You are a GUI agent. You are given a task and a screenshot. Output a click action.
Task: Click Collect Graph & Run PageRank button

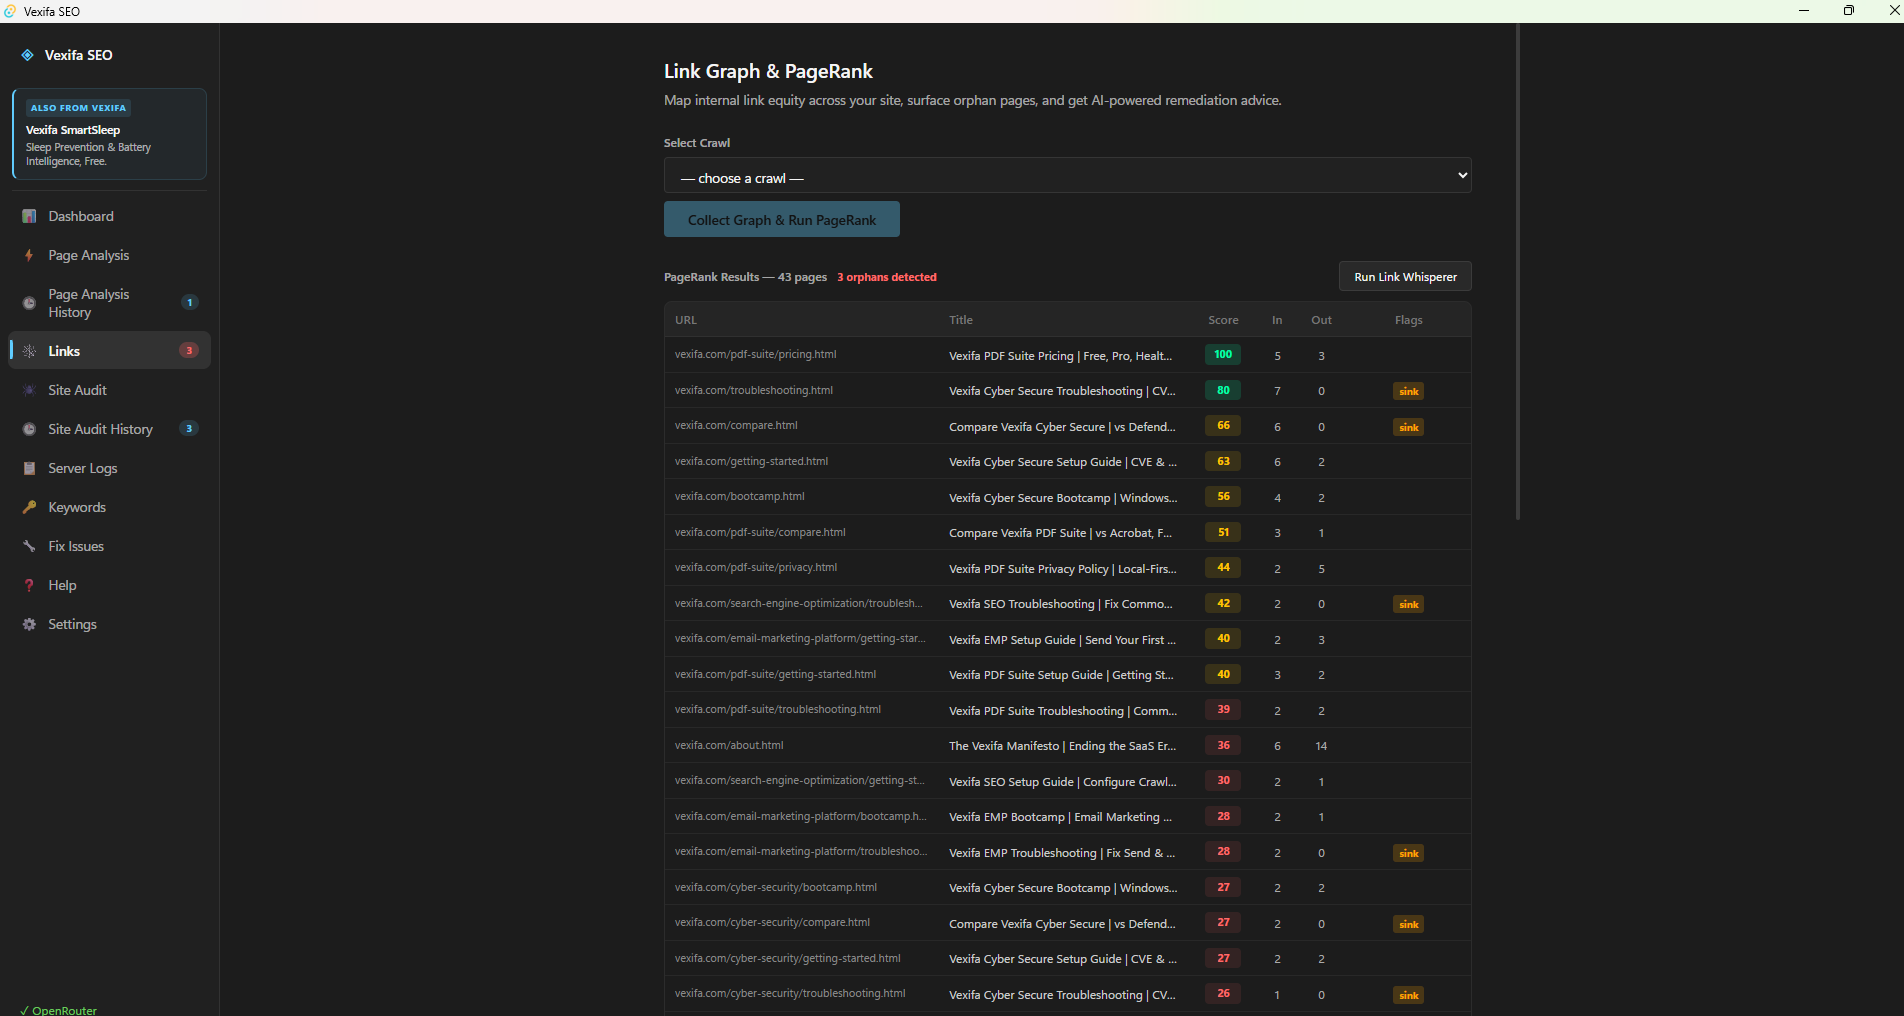782,220
